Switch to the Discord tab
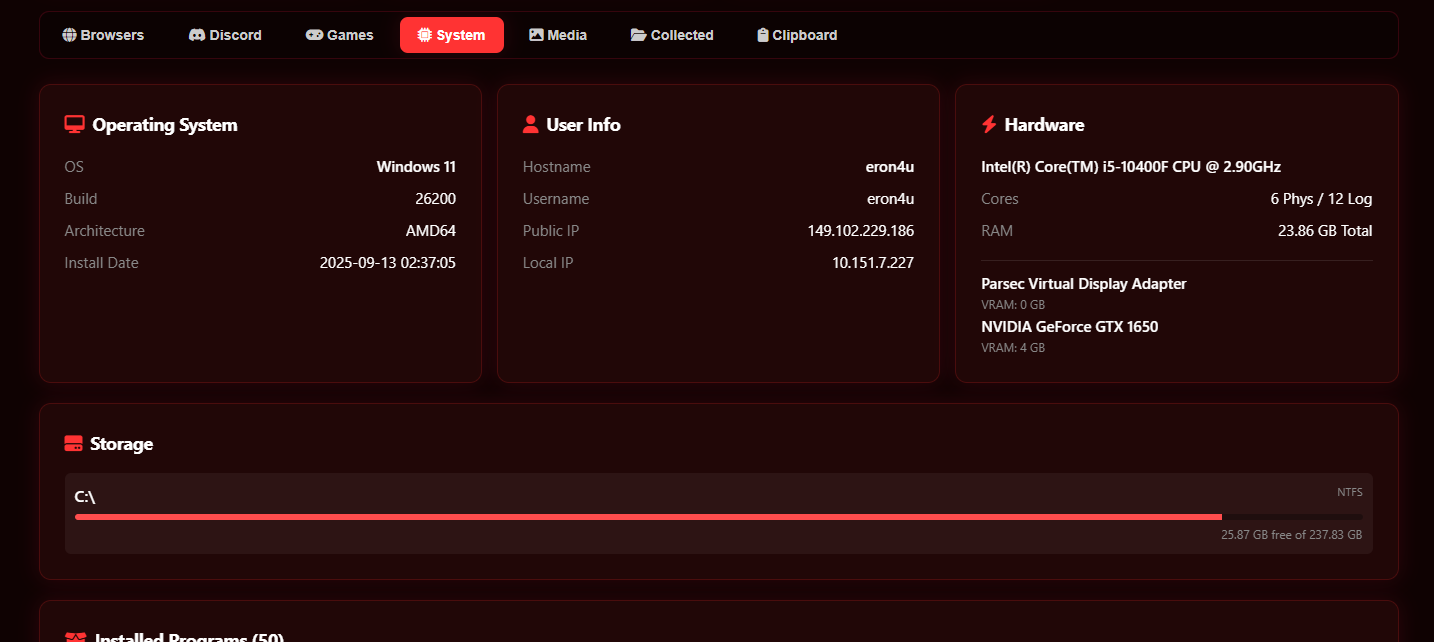Viewport: 1434px width, 642px height. point(225,35)
